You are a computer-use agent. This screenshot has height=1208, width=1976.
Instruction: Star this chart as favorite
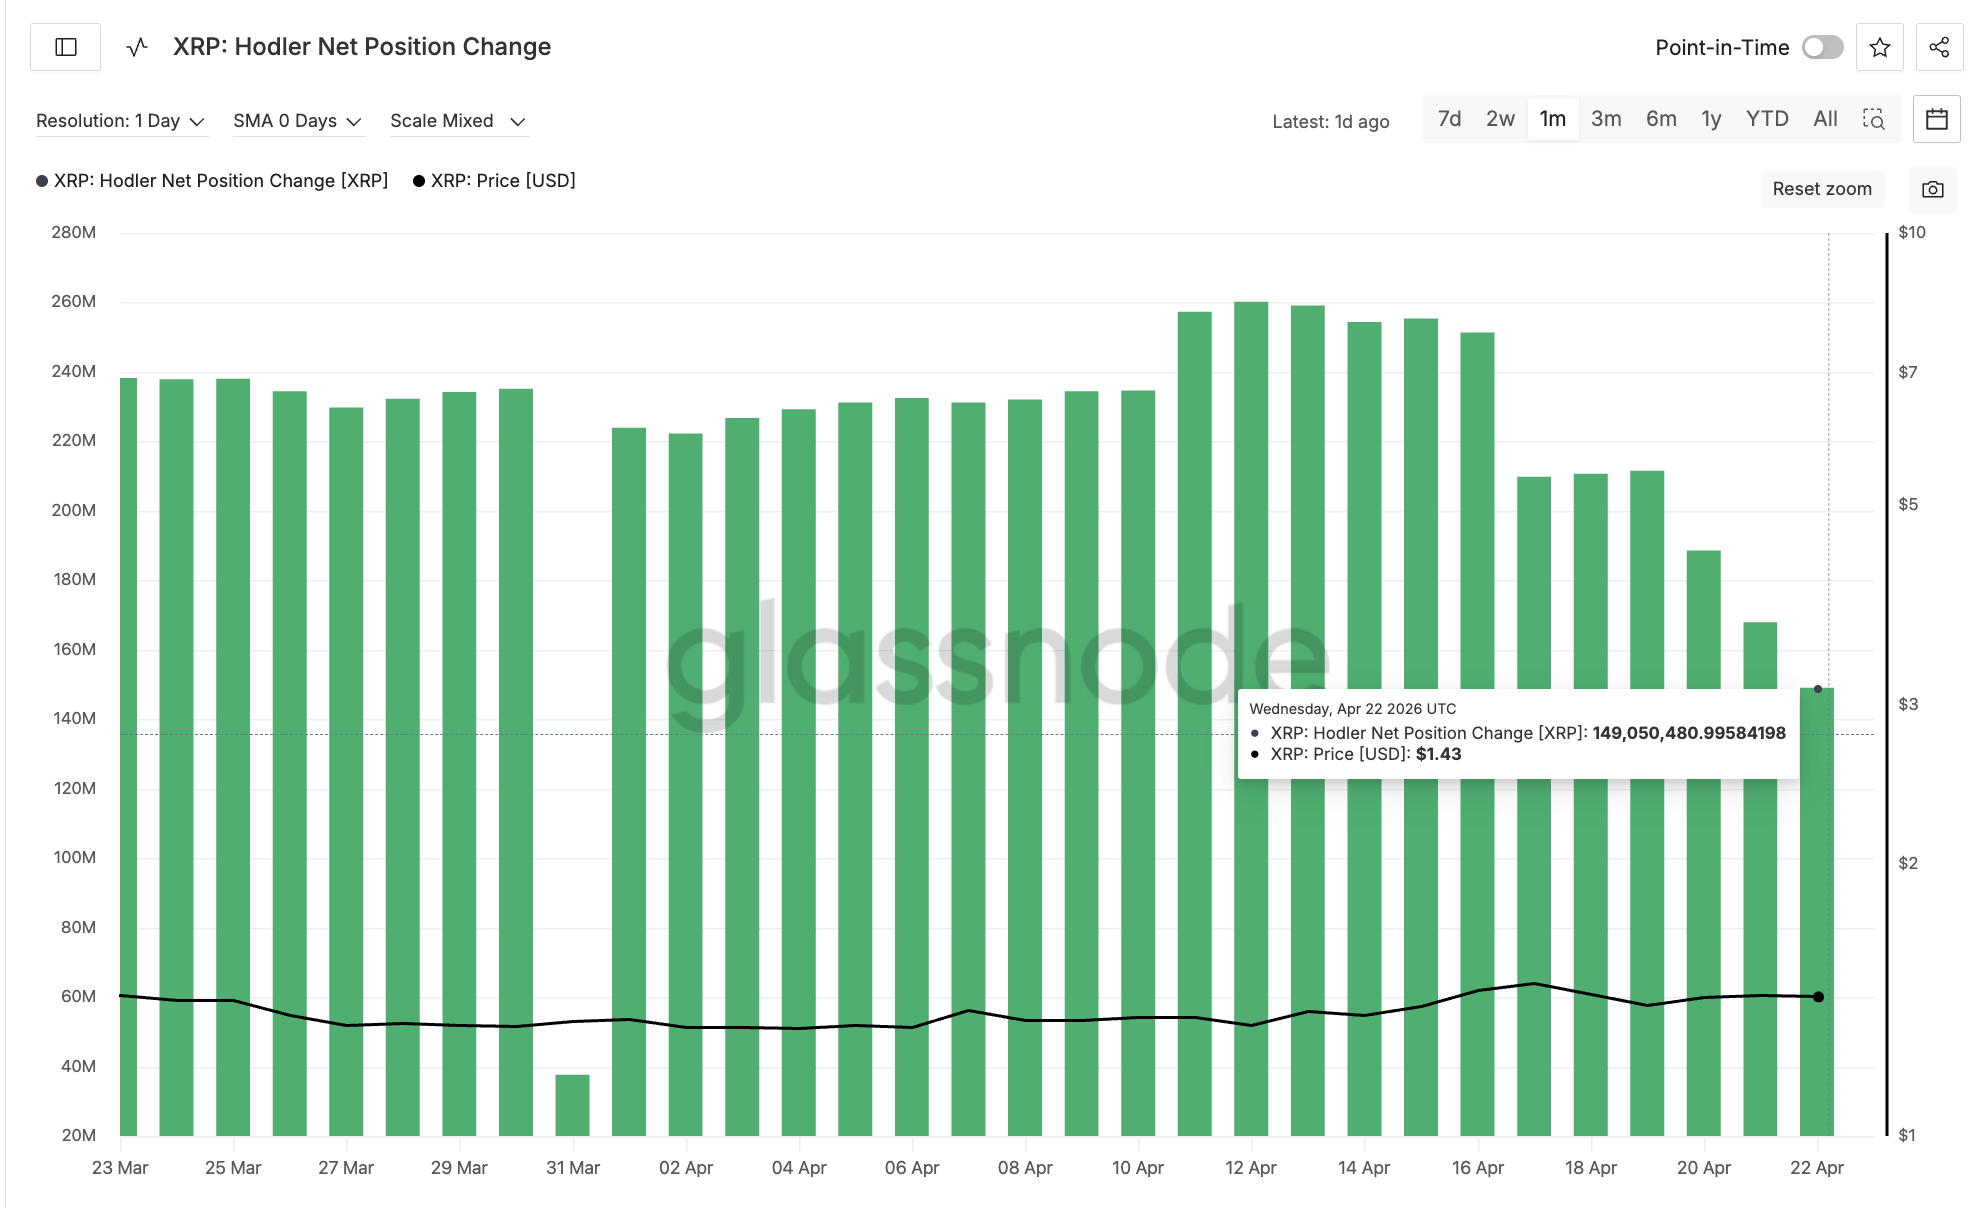pyautogui.click(x=1880, y=47)
